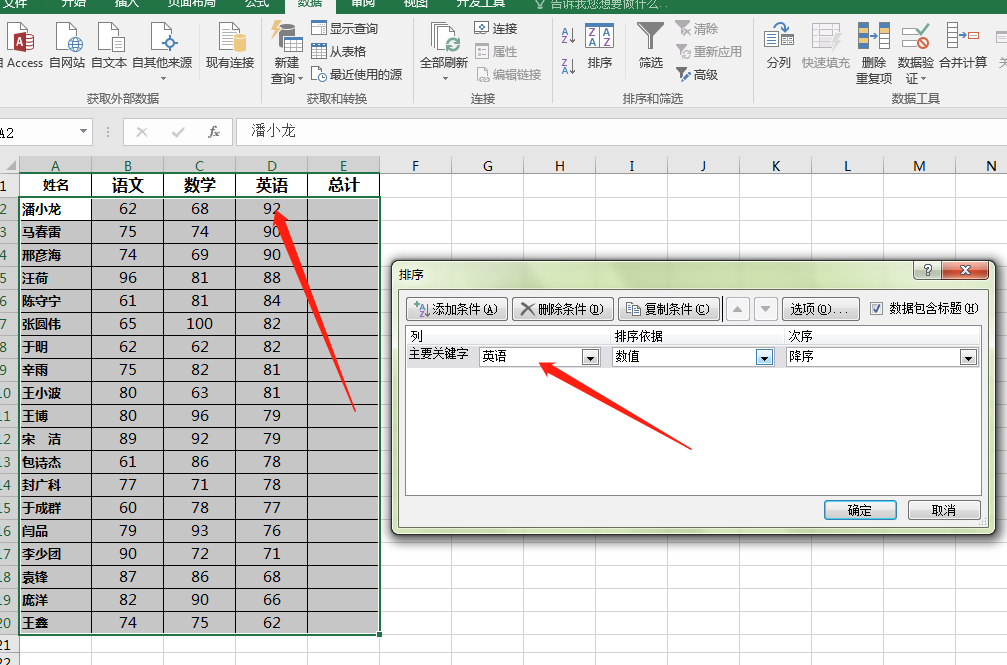Click 全部刷新 refresh all button
This screenshot has height=665, width=1007.
pos(444,51)
